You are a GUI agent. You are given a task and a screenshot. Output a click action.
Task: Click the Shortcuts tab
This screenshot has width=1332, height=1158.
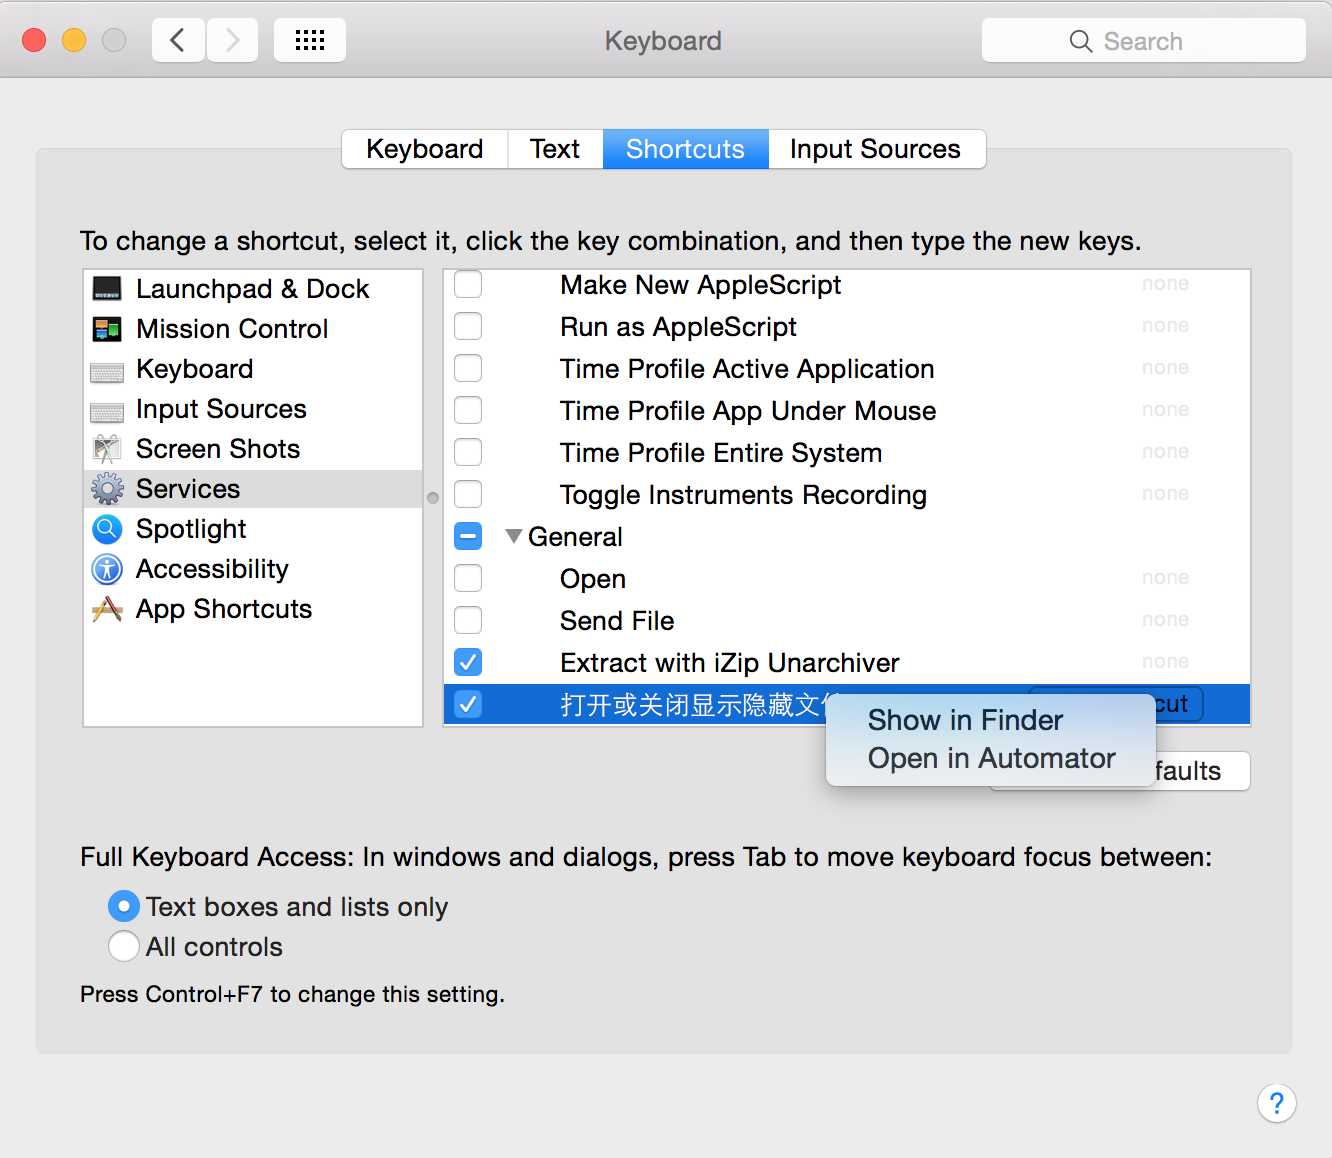coord(686,149)
